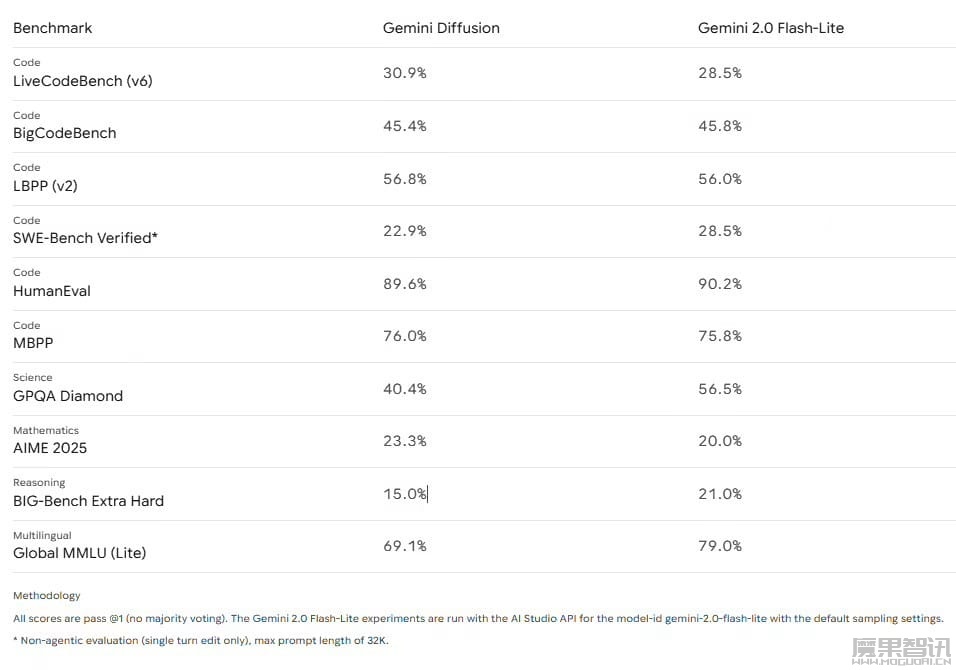Select the GPQA Diamond row label

click(x=68, y=396)
